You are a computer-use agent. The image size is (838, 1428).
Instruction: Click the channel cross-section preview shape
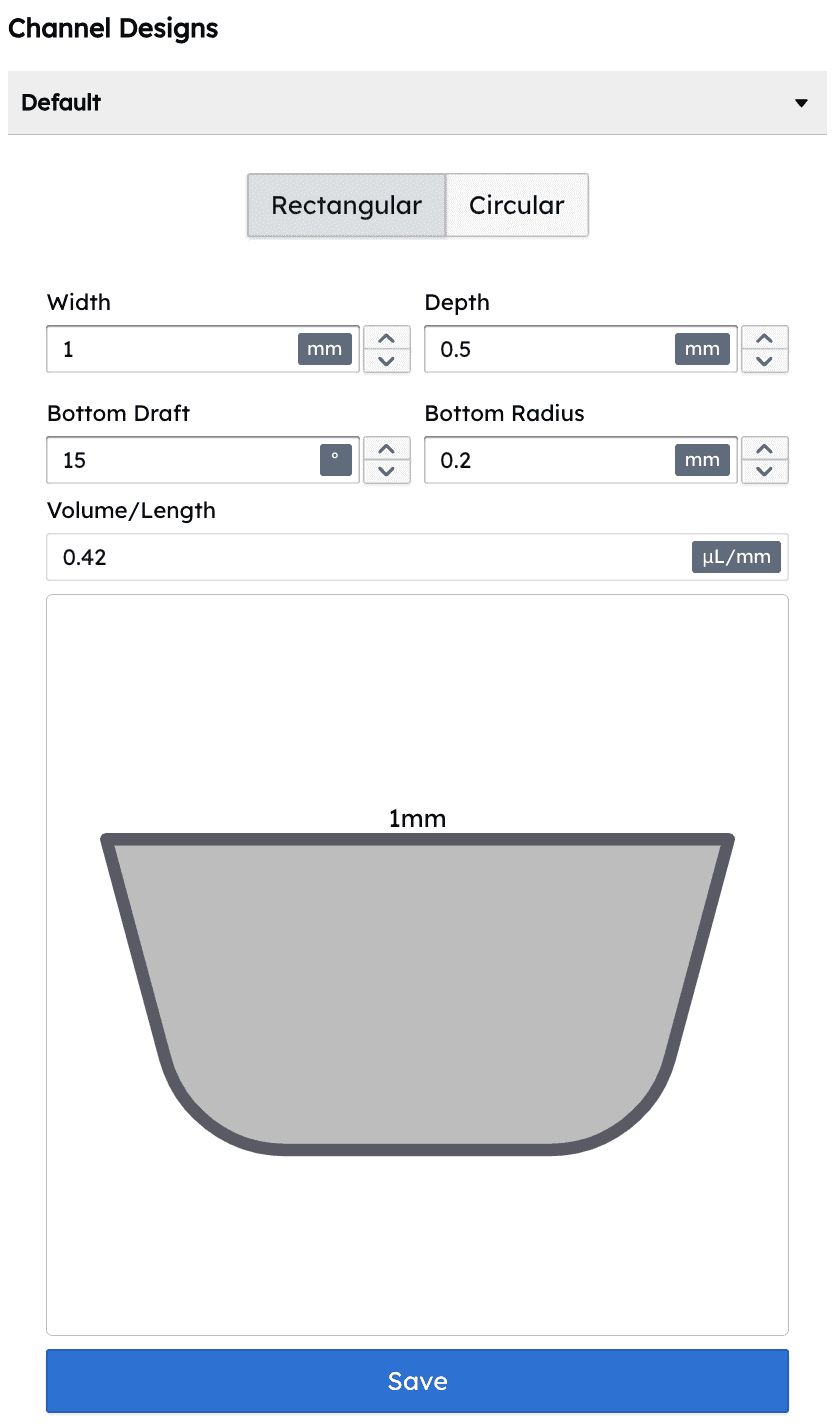(417, 990)
